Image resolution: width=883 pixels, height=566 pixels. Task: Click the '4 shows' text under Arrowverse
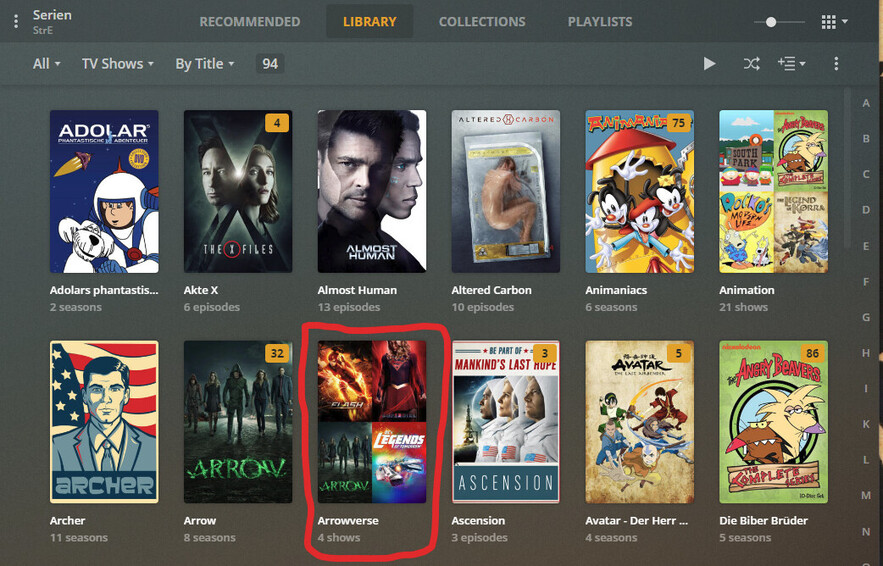pyautogui.click(x=339, y=537)
